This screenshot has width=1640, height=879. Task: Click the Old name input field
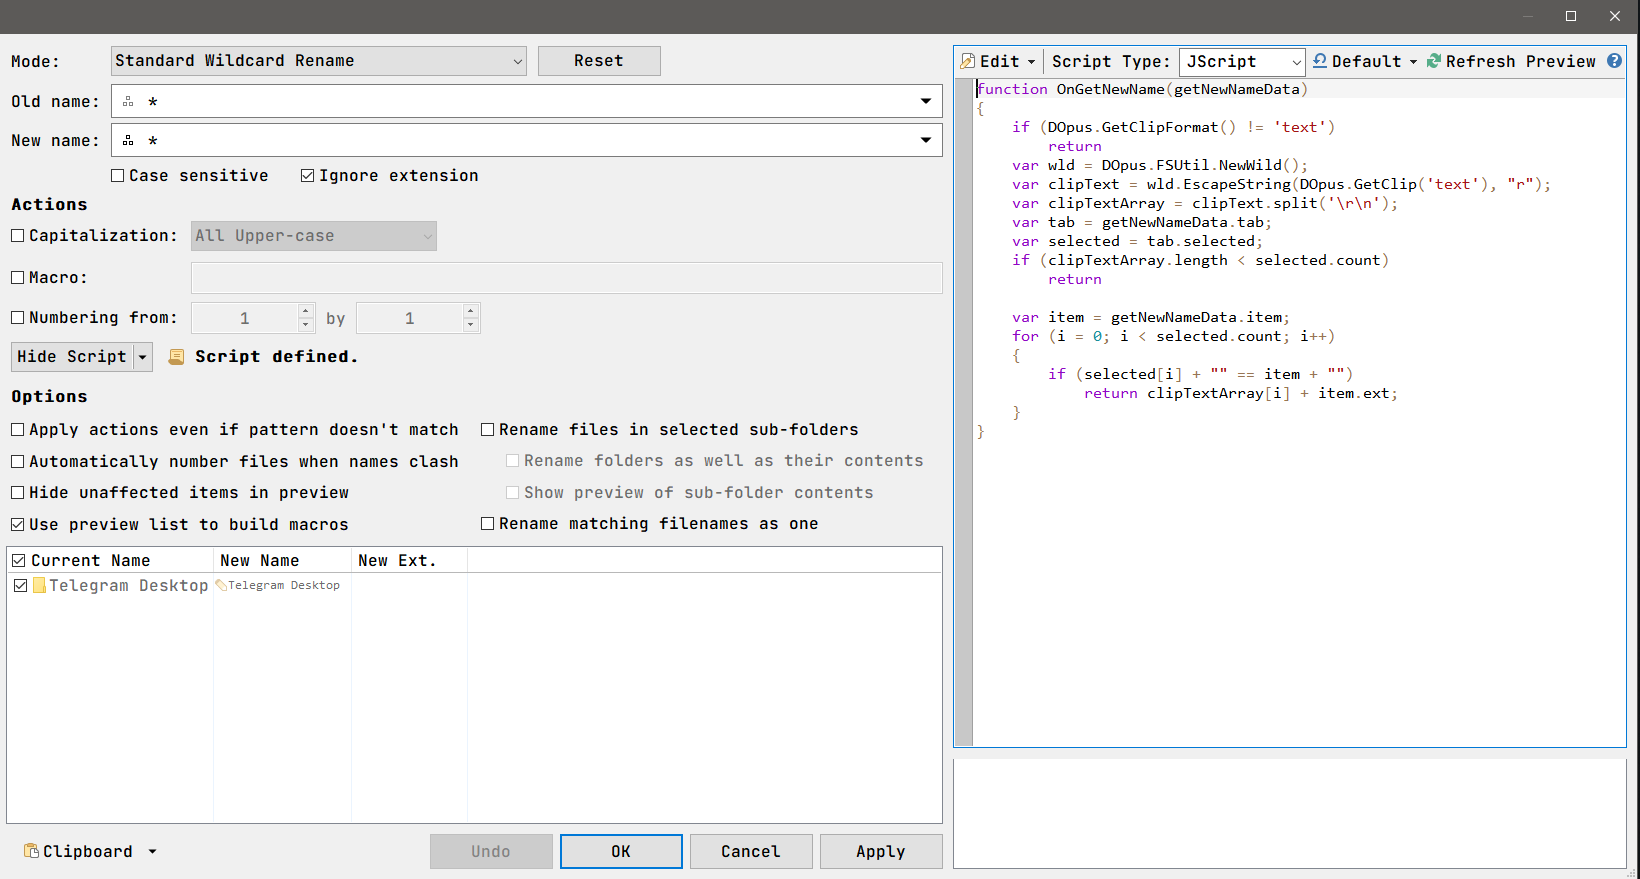click(527, 101)
